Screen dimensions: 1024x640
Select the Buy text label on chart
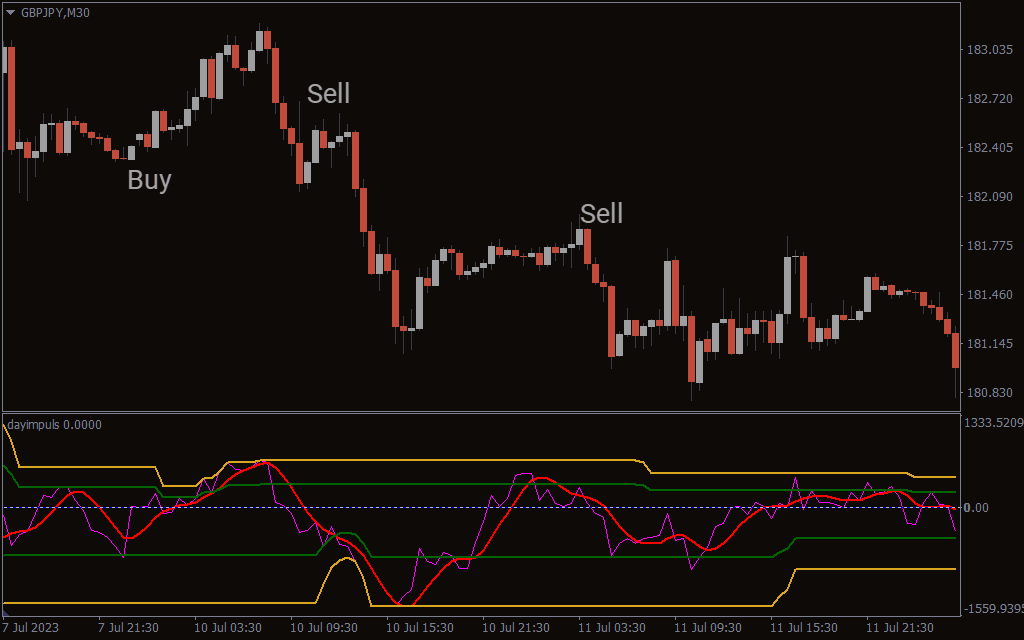tap(149, 180)
